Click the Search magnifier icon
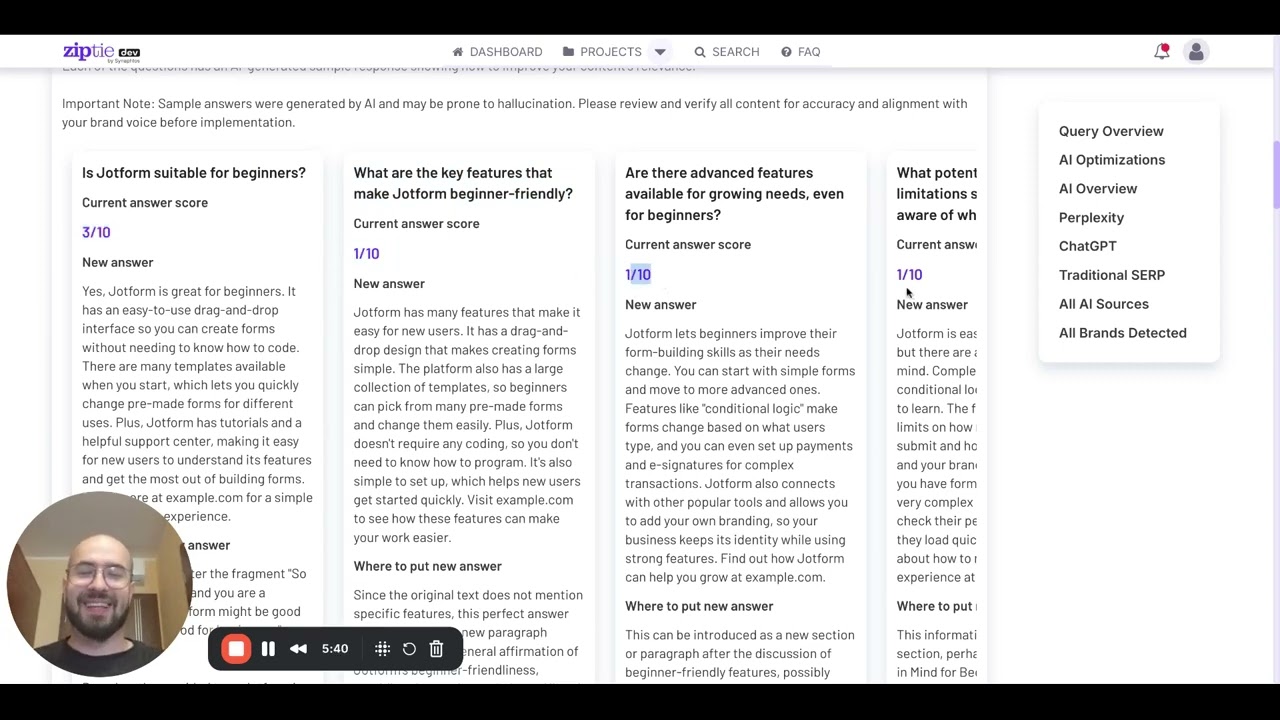 coord(700,52)
